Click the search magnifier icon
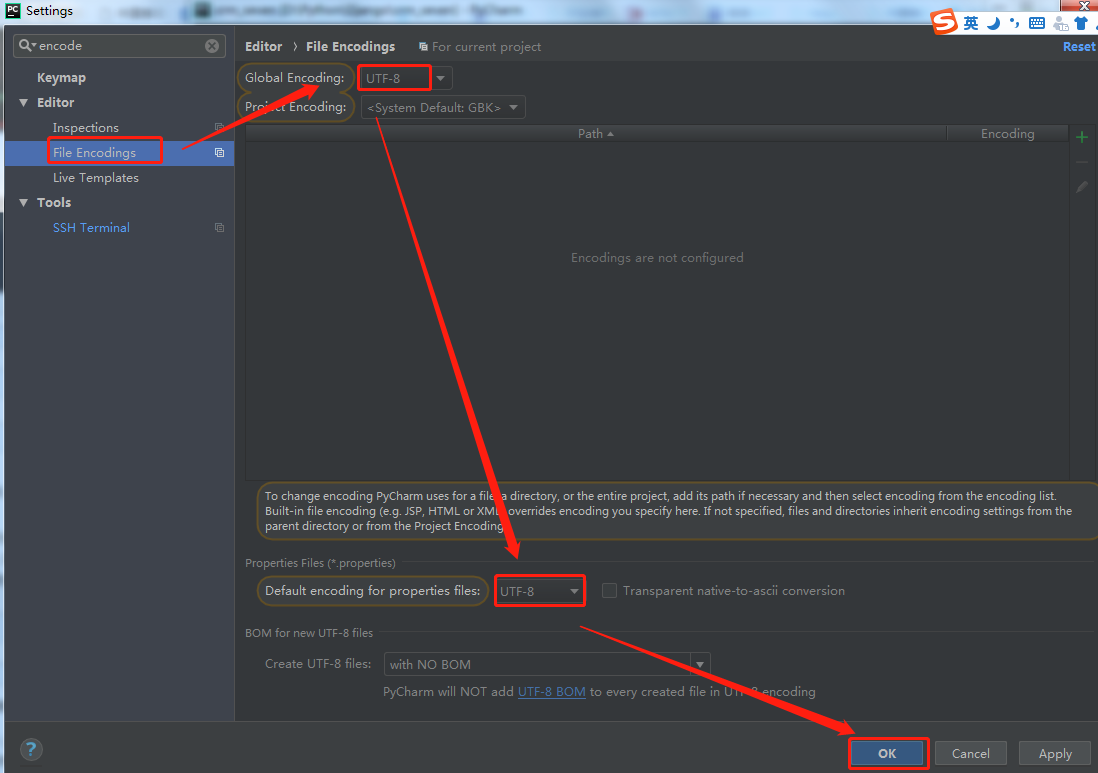 [26, 46]
